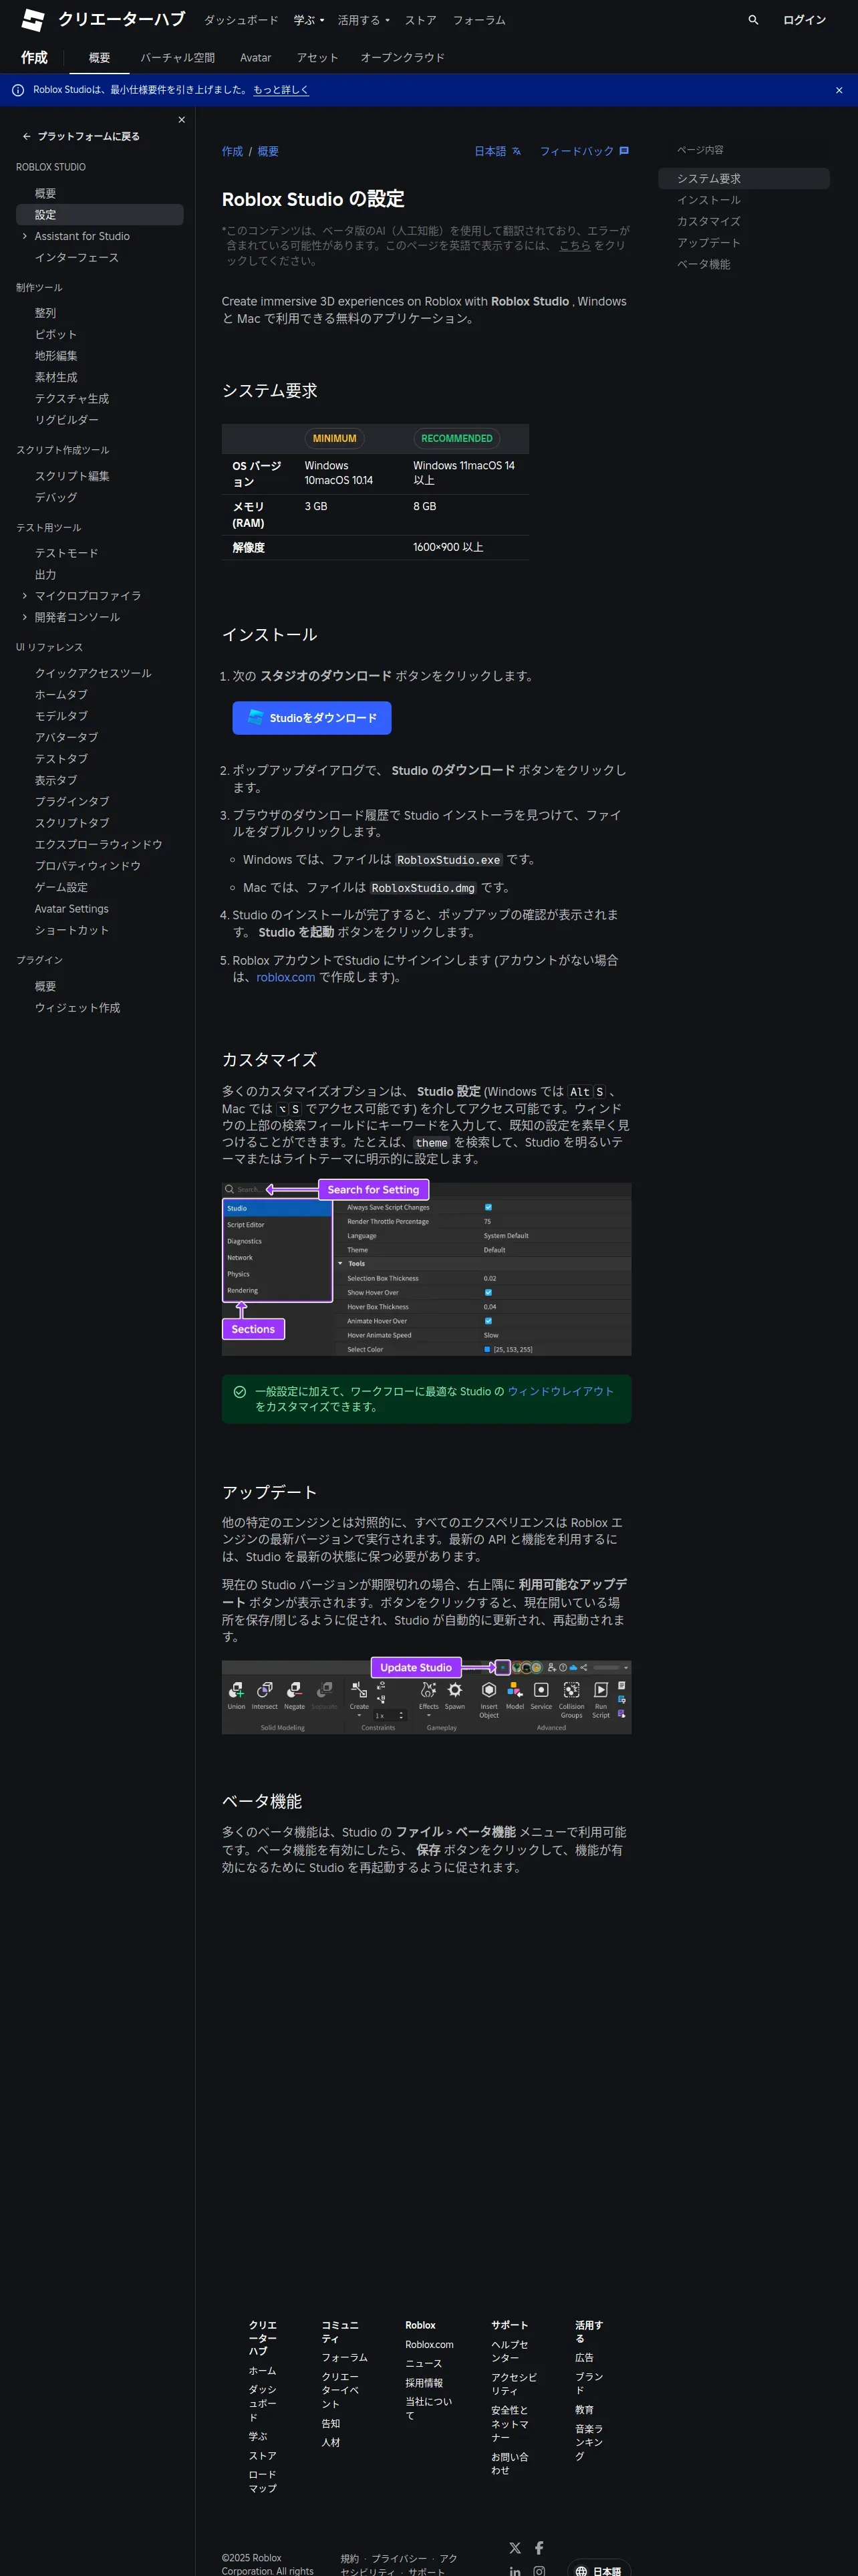Switch to the オープンクラウド tab
The image size is (858, 2576).
tap(402, 58)
